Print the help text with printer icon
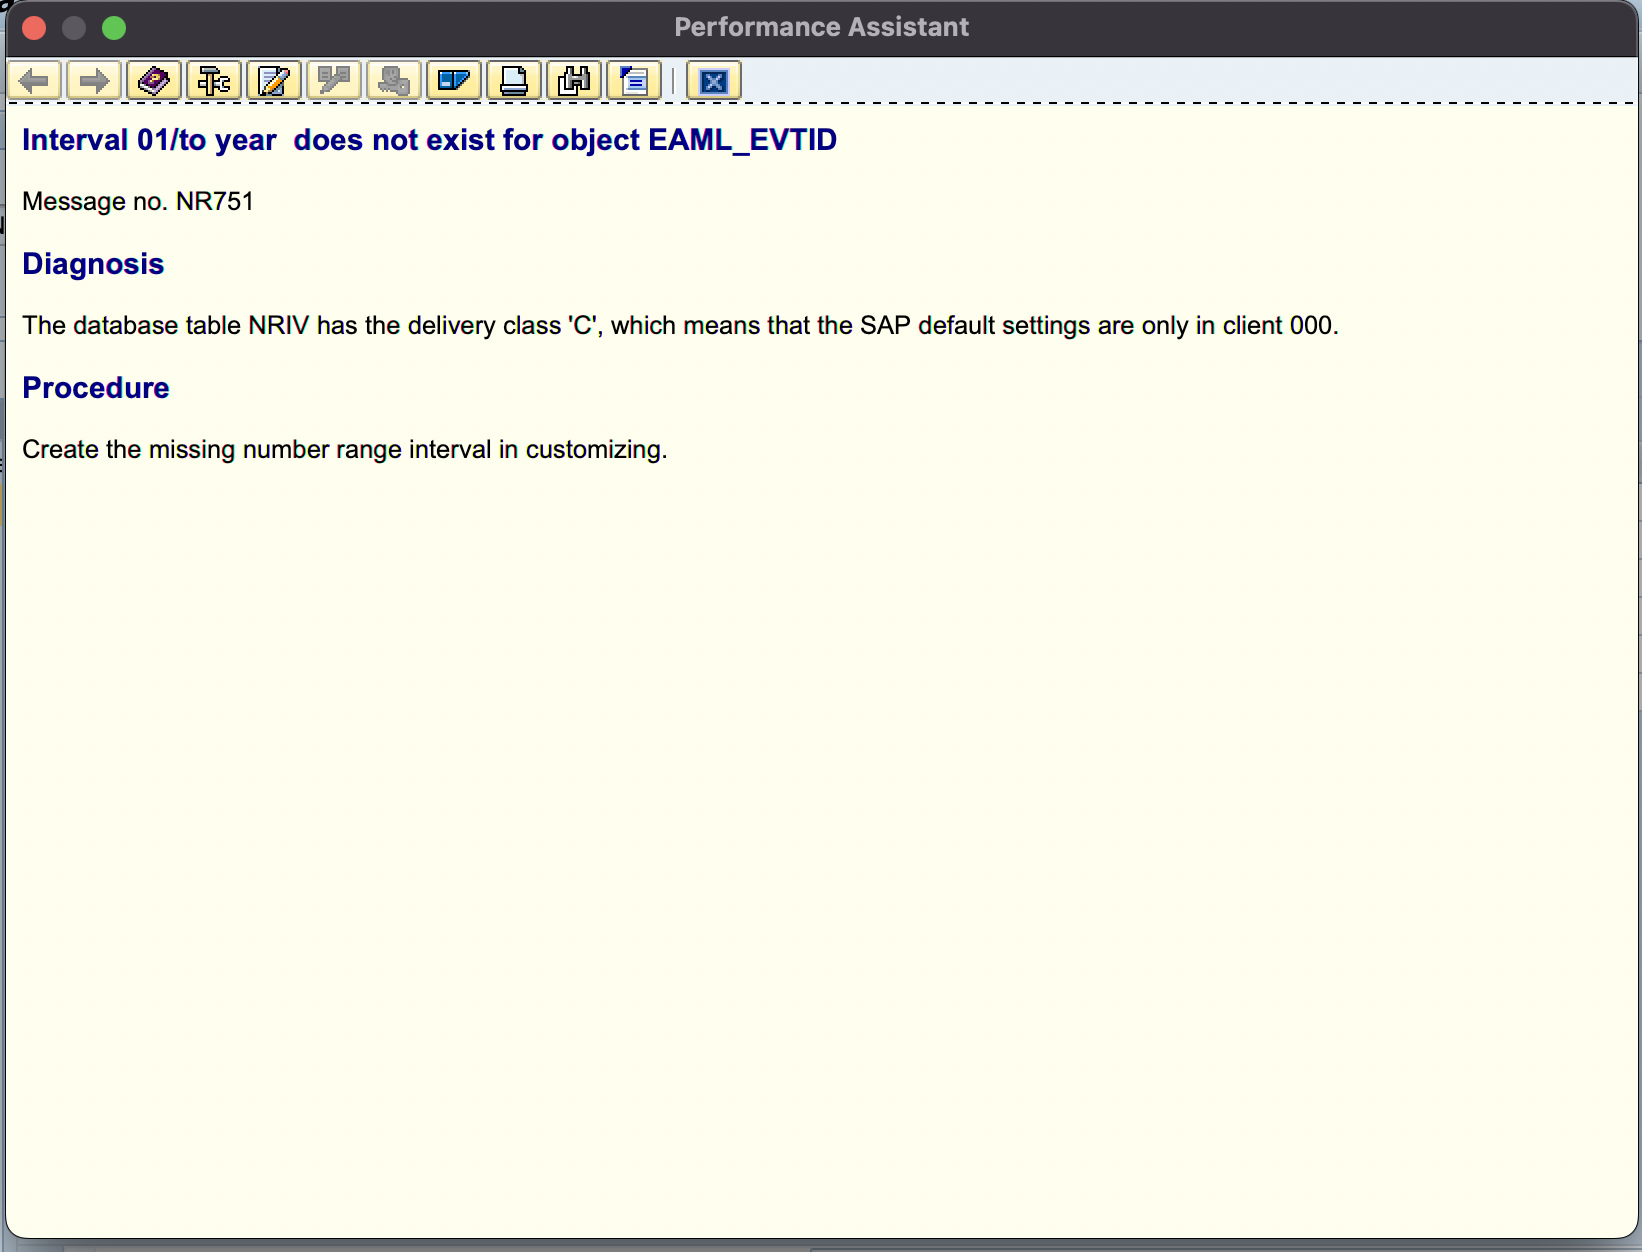1642x1252 pixels. click(x=514, y=81)
